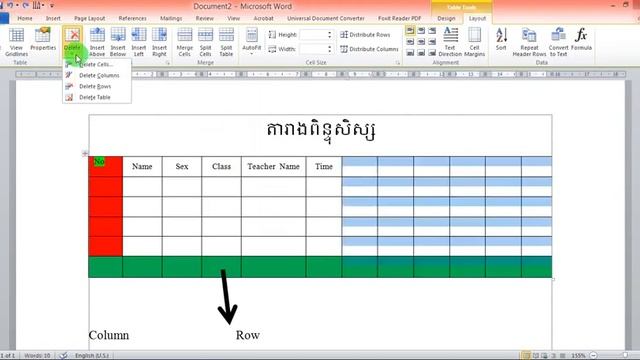Click the table move handle

point(85,153)
